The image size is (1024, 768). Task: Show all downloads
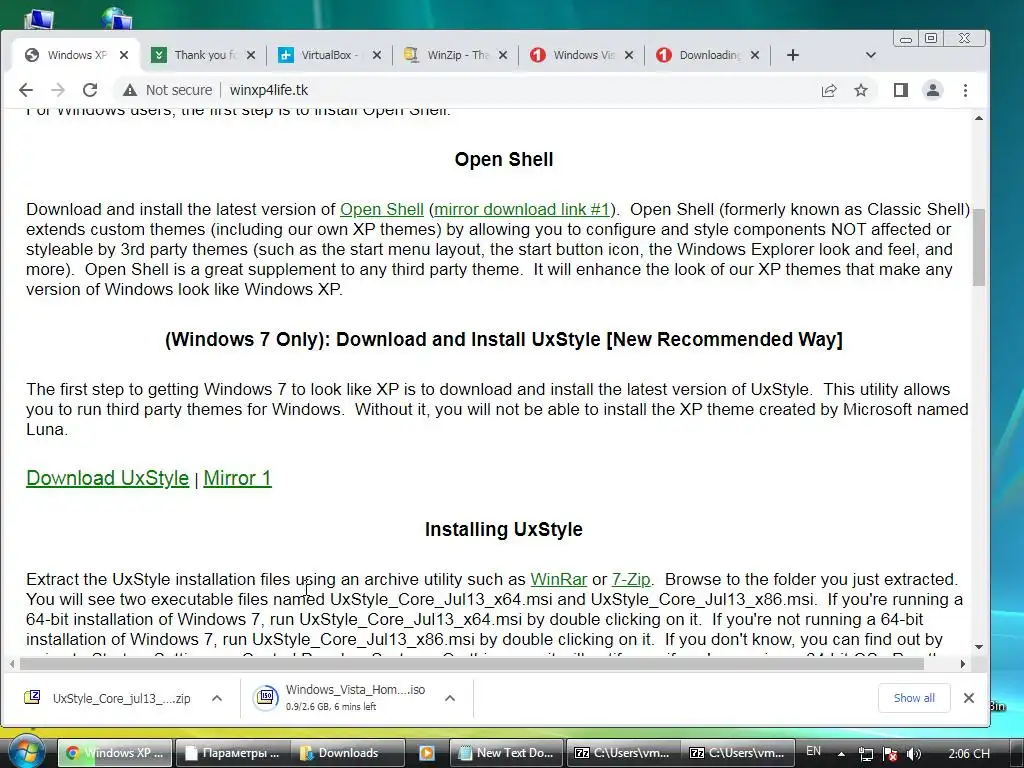point(914,698)
